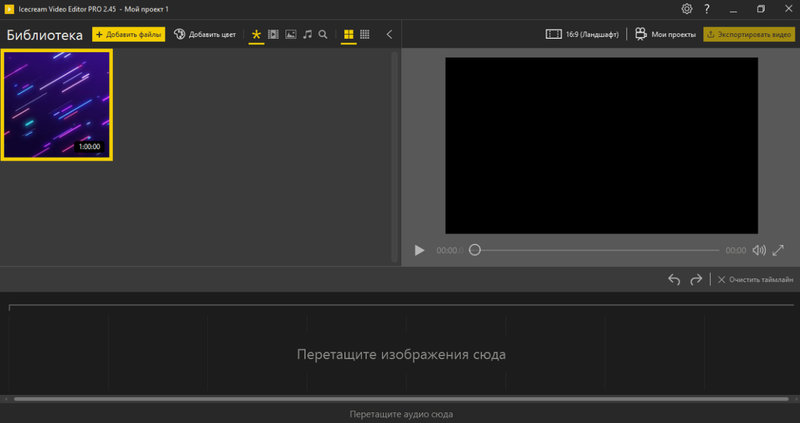Filter library by video files

tap(273, 34)
